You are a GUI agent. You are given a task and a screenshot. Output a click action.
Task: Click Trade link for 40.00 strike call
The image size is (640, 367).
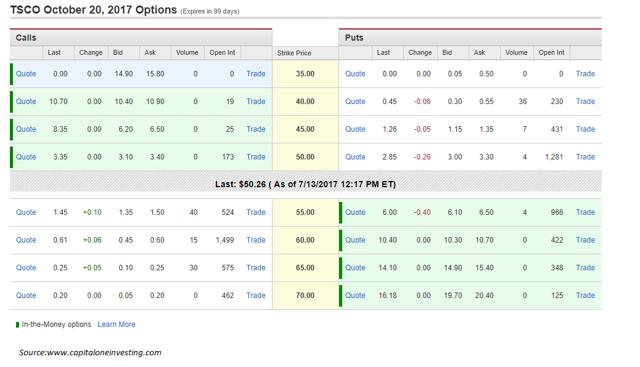pos(256,101)
